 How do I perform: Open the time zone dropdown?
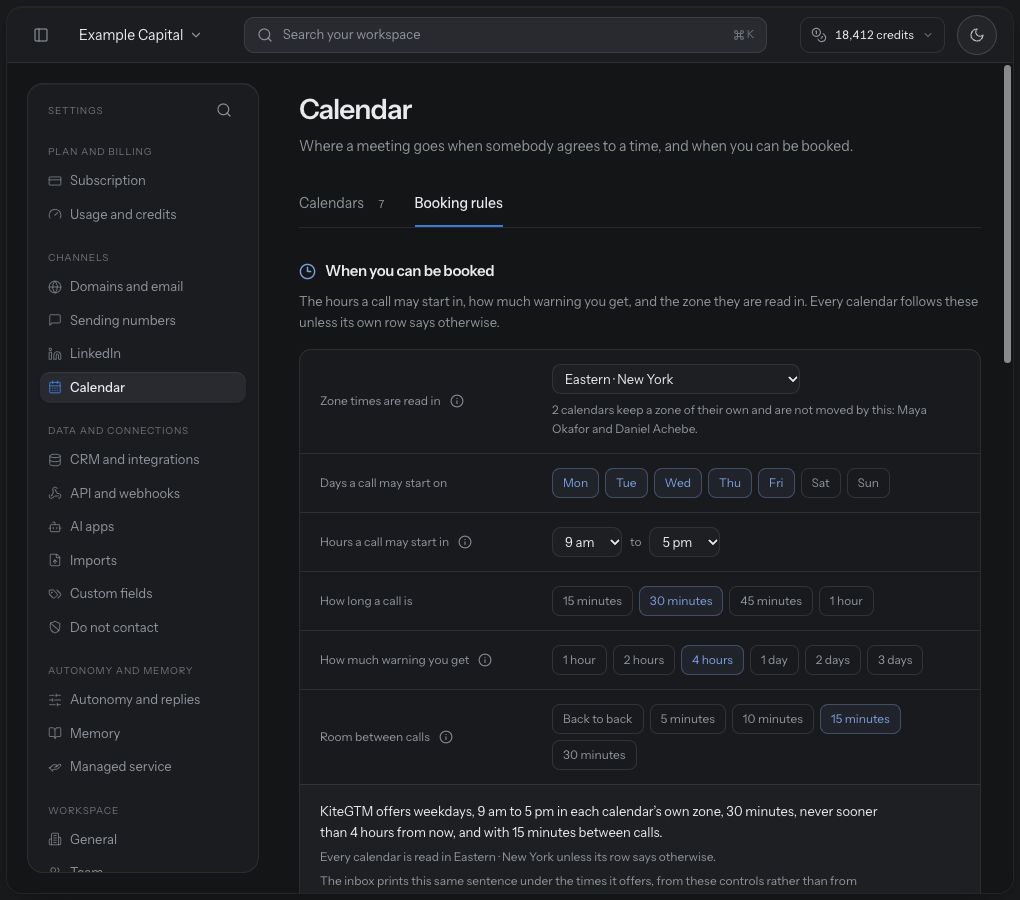click(x=675, y=379)
